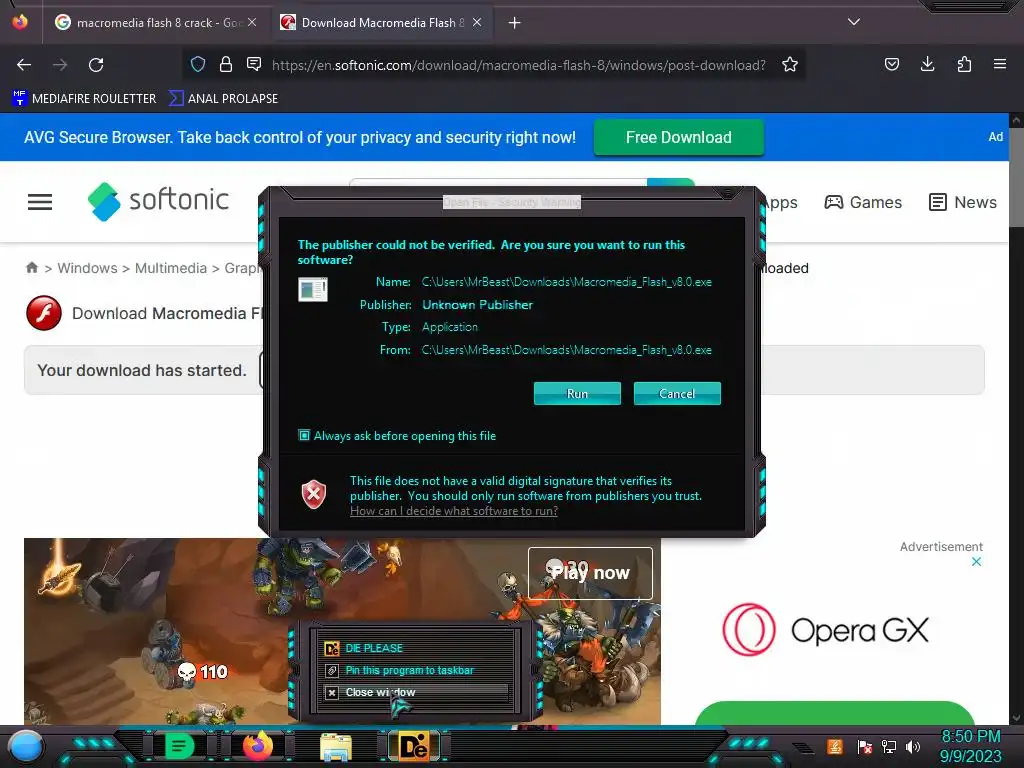This screenshot has width=1024, height=768.
Task: Toggle Always ask before opening this file
Action: 304,435
